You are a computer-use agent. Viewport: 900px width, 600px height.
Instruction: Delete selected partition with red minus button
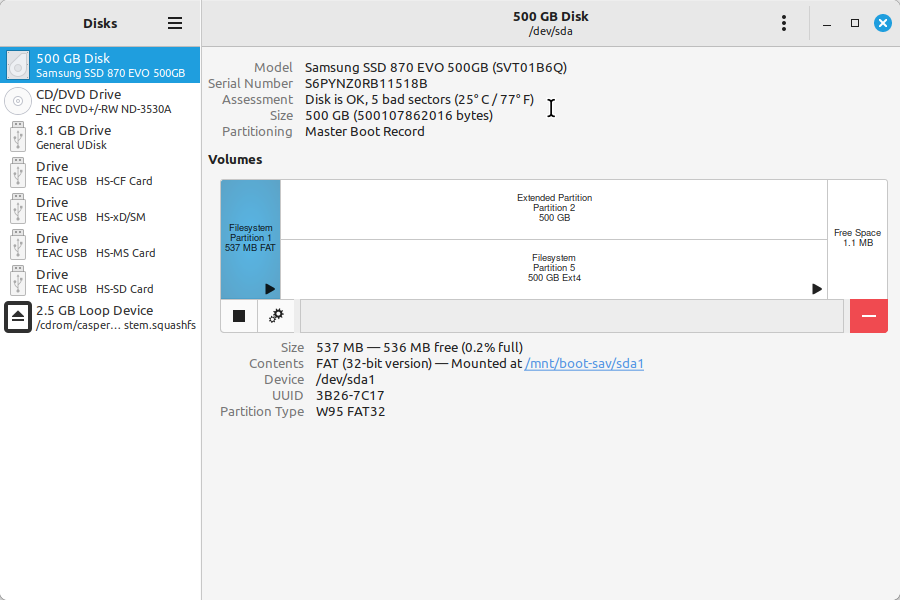pyautogui.click(x=868, y=316)
